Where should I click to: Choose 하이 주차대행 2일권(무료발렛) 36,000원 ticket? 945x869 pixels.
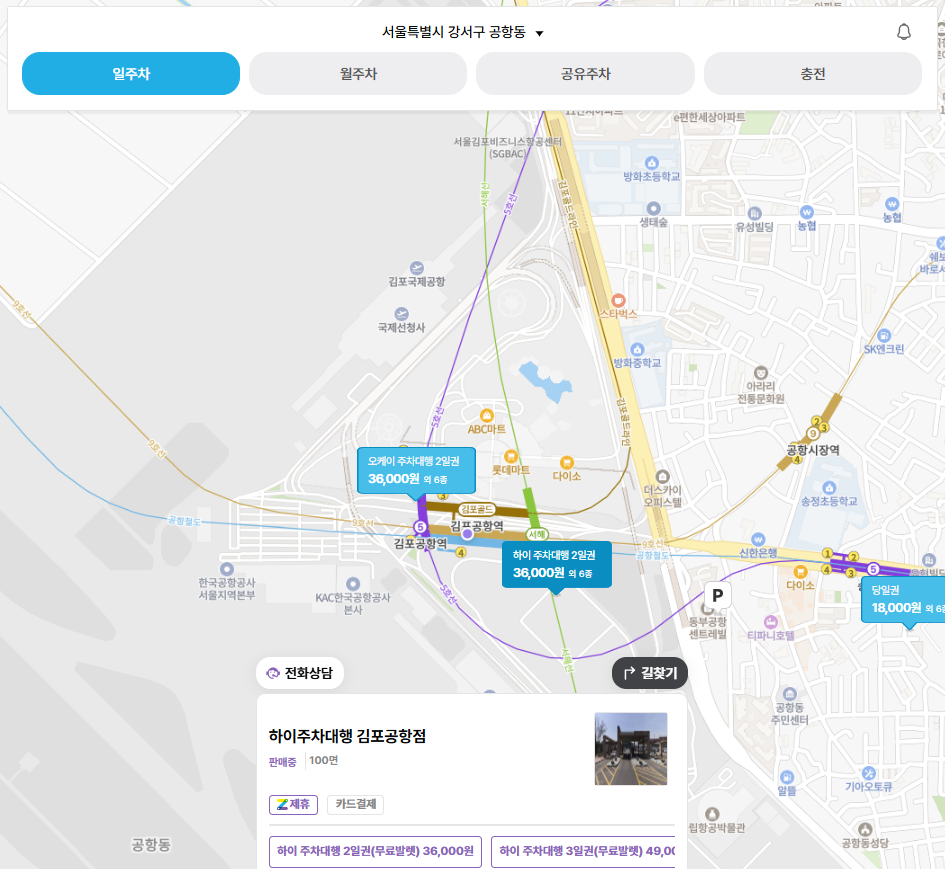pyautogui.click(x=375, y=851)
